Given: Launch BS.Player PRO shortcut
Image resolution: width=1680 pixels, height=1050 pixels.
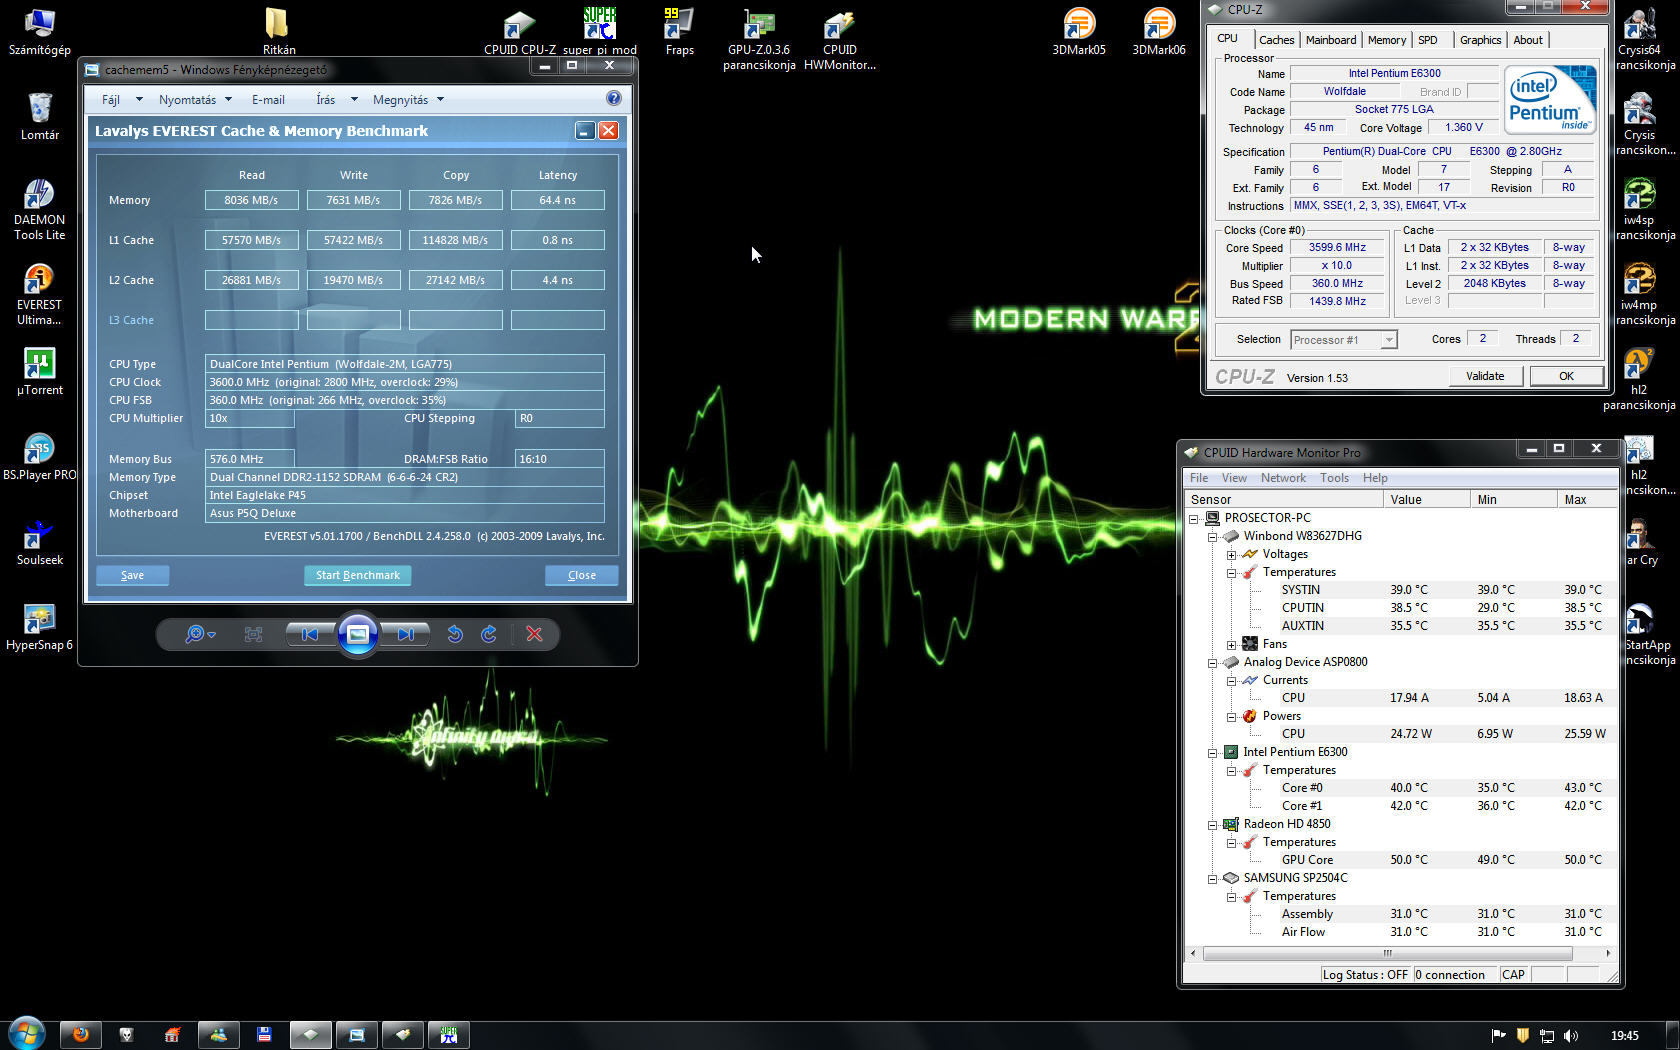Looking at the screenshot, I should (x=39, y=456).
